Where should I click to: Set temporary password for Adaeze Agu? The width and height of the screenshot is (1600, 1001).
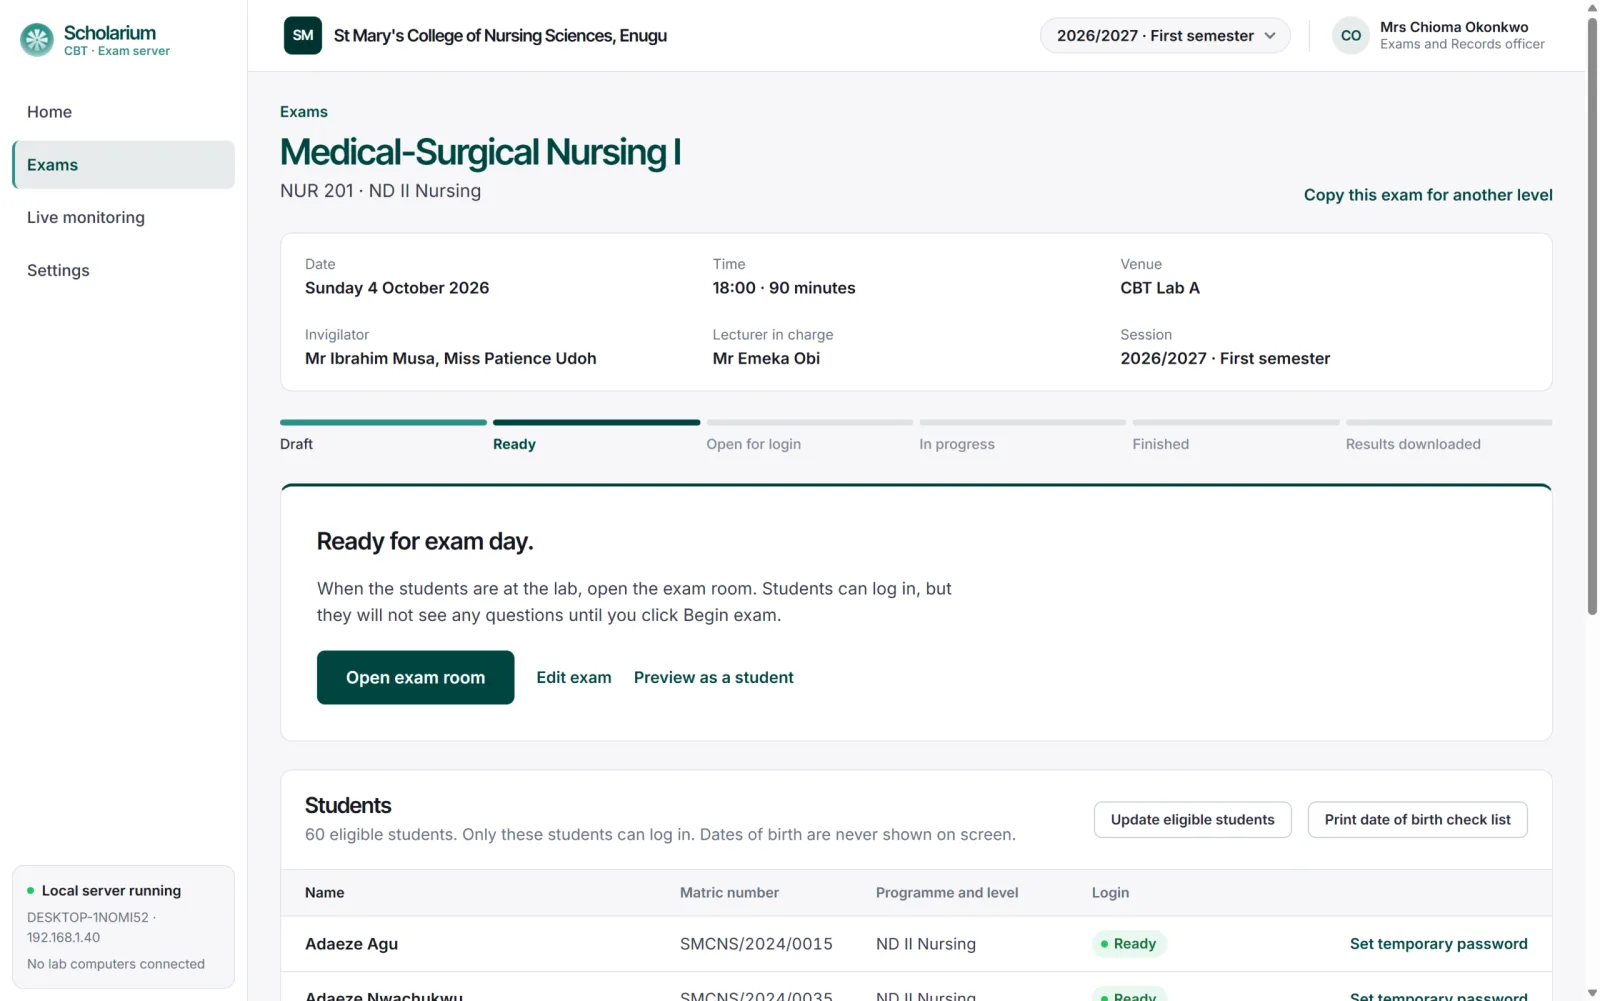click(1438, 943)
